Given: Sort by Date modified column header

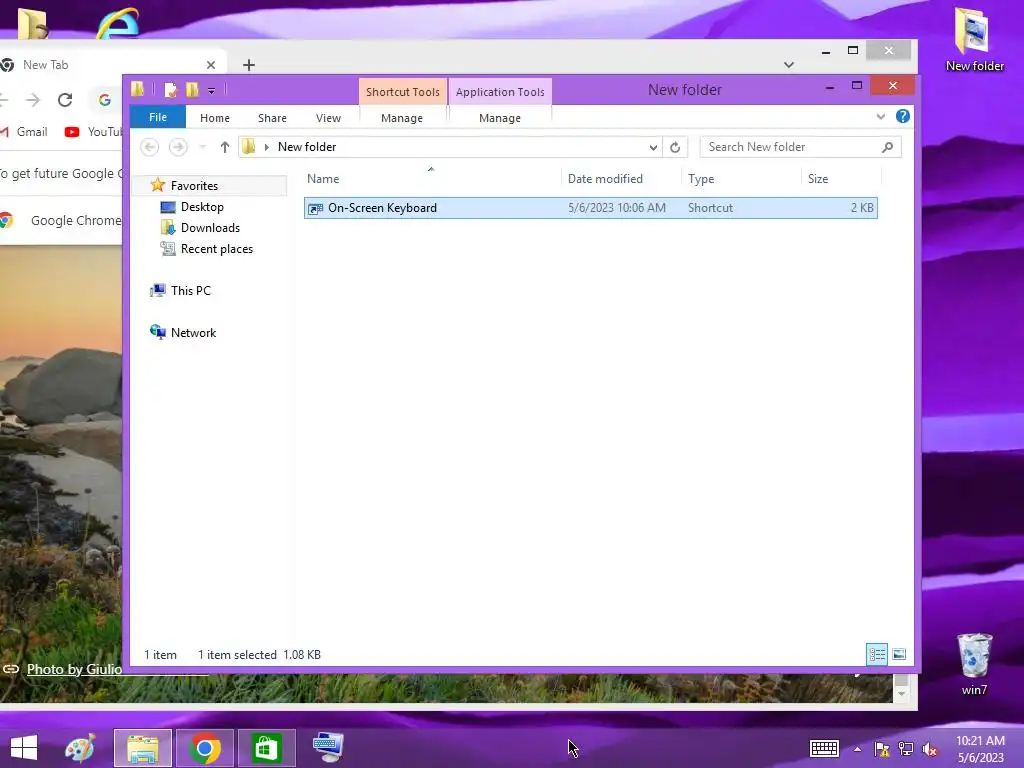Looking at the screenshot, I should tap(620, 178).
